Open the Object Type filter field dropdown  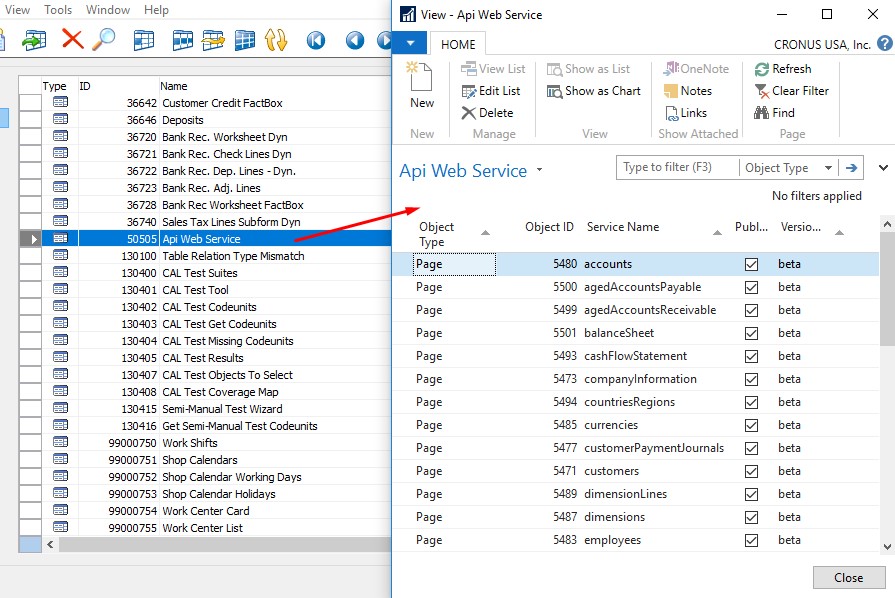[828, 168]
